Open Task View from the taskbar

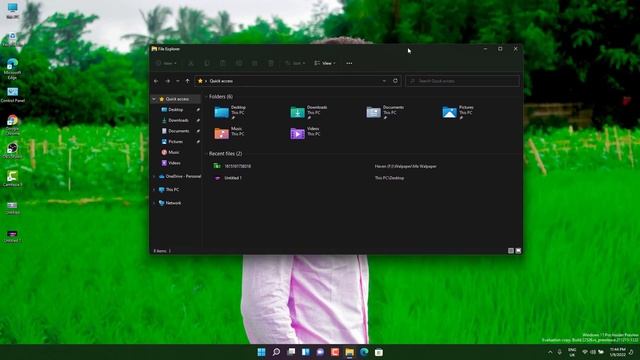click(291, 352)
